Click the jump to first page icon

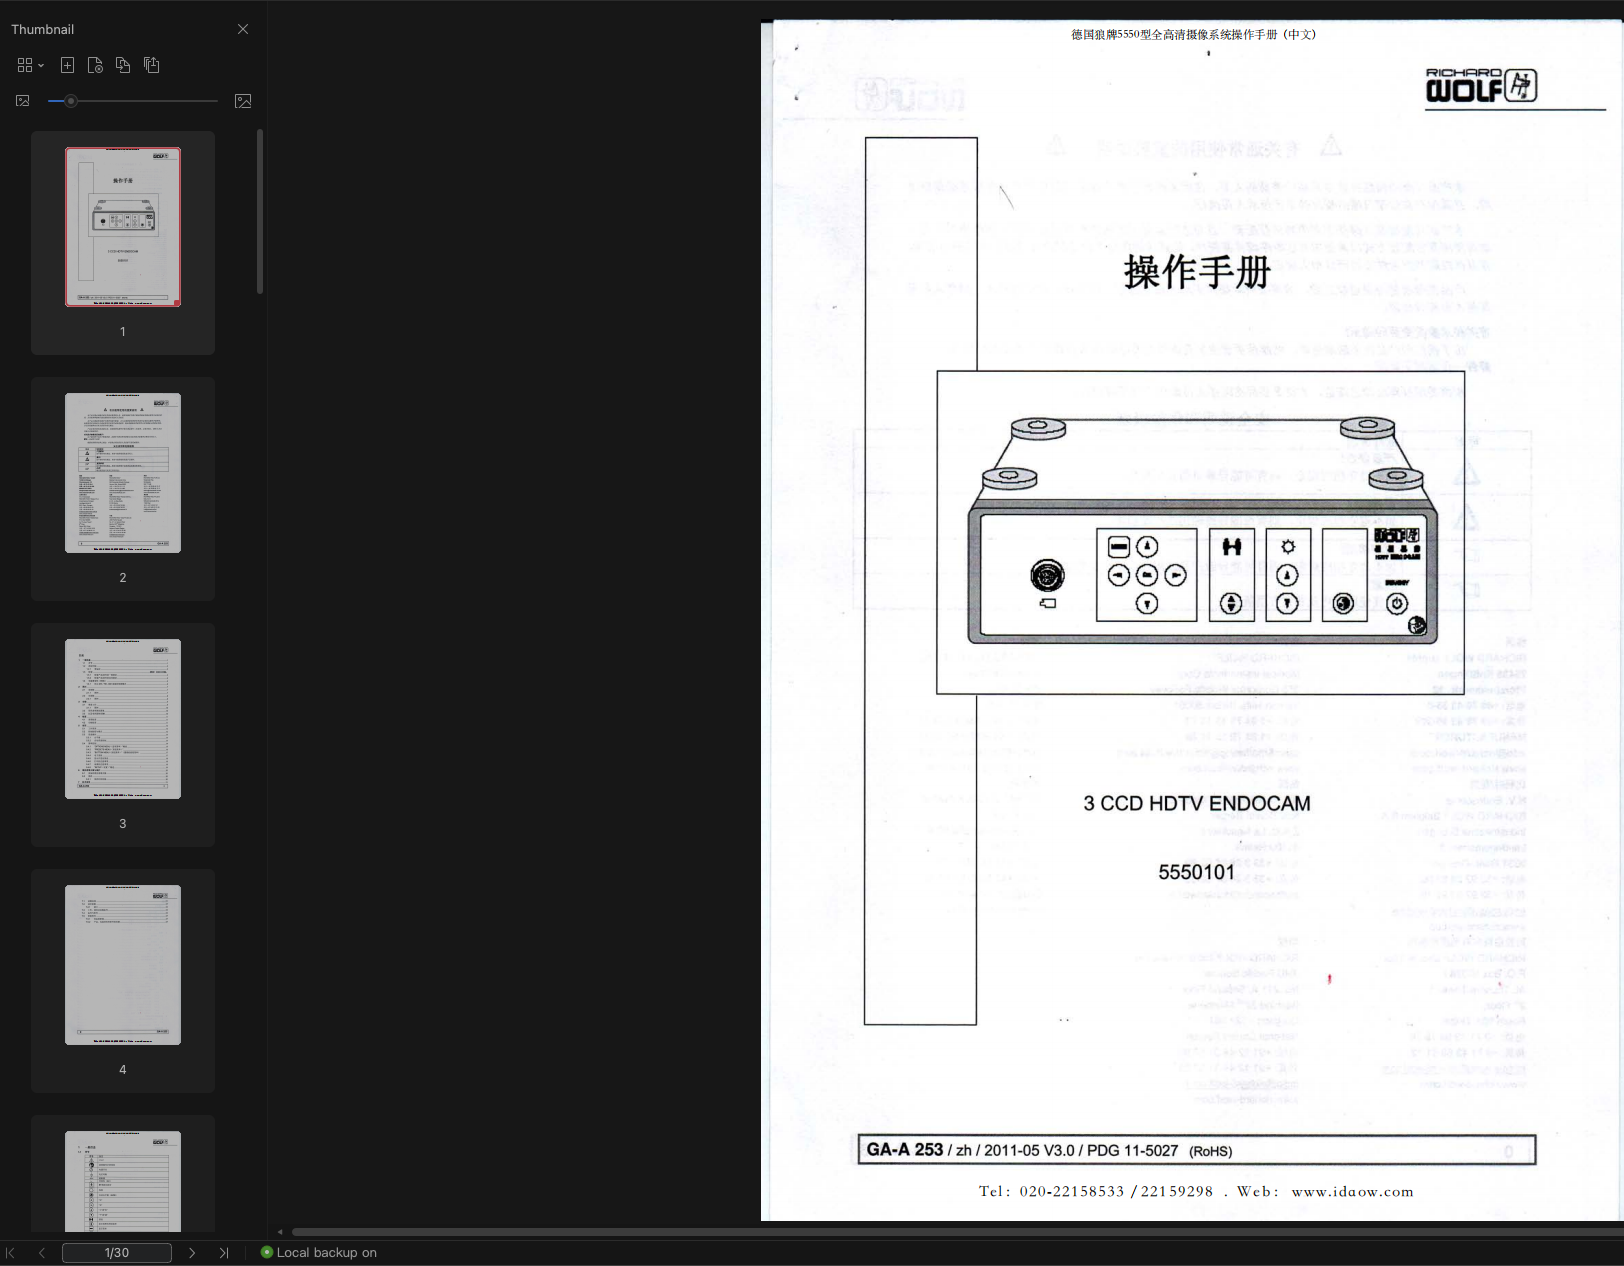(x=10, y=1252)
